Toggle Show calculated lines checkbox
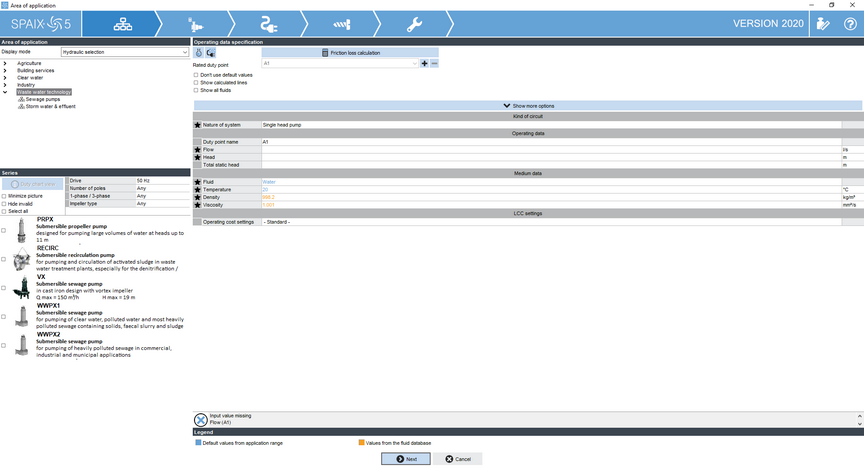The image size is (864, 468). coord(196,83)
